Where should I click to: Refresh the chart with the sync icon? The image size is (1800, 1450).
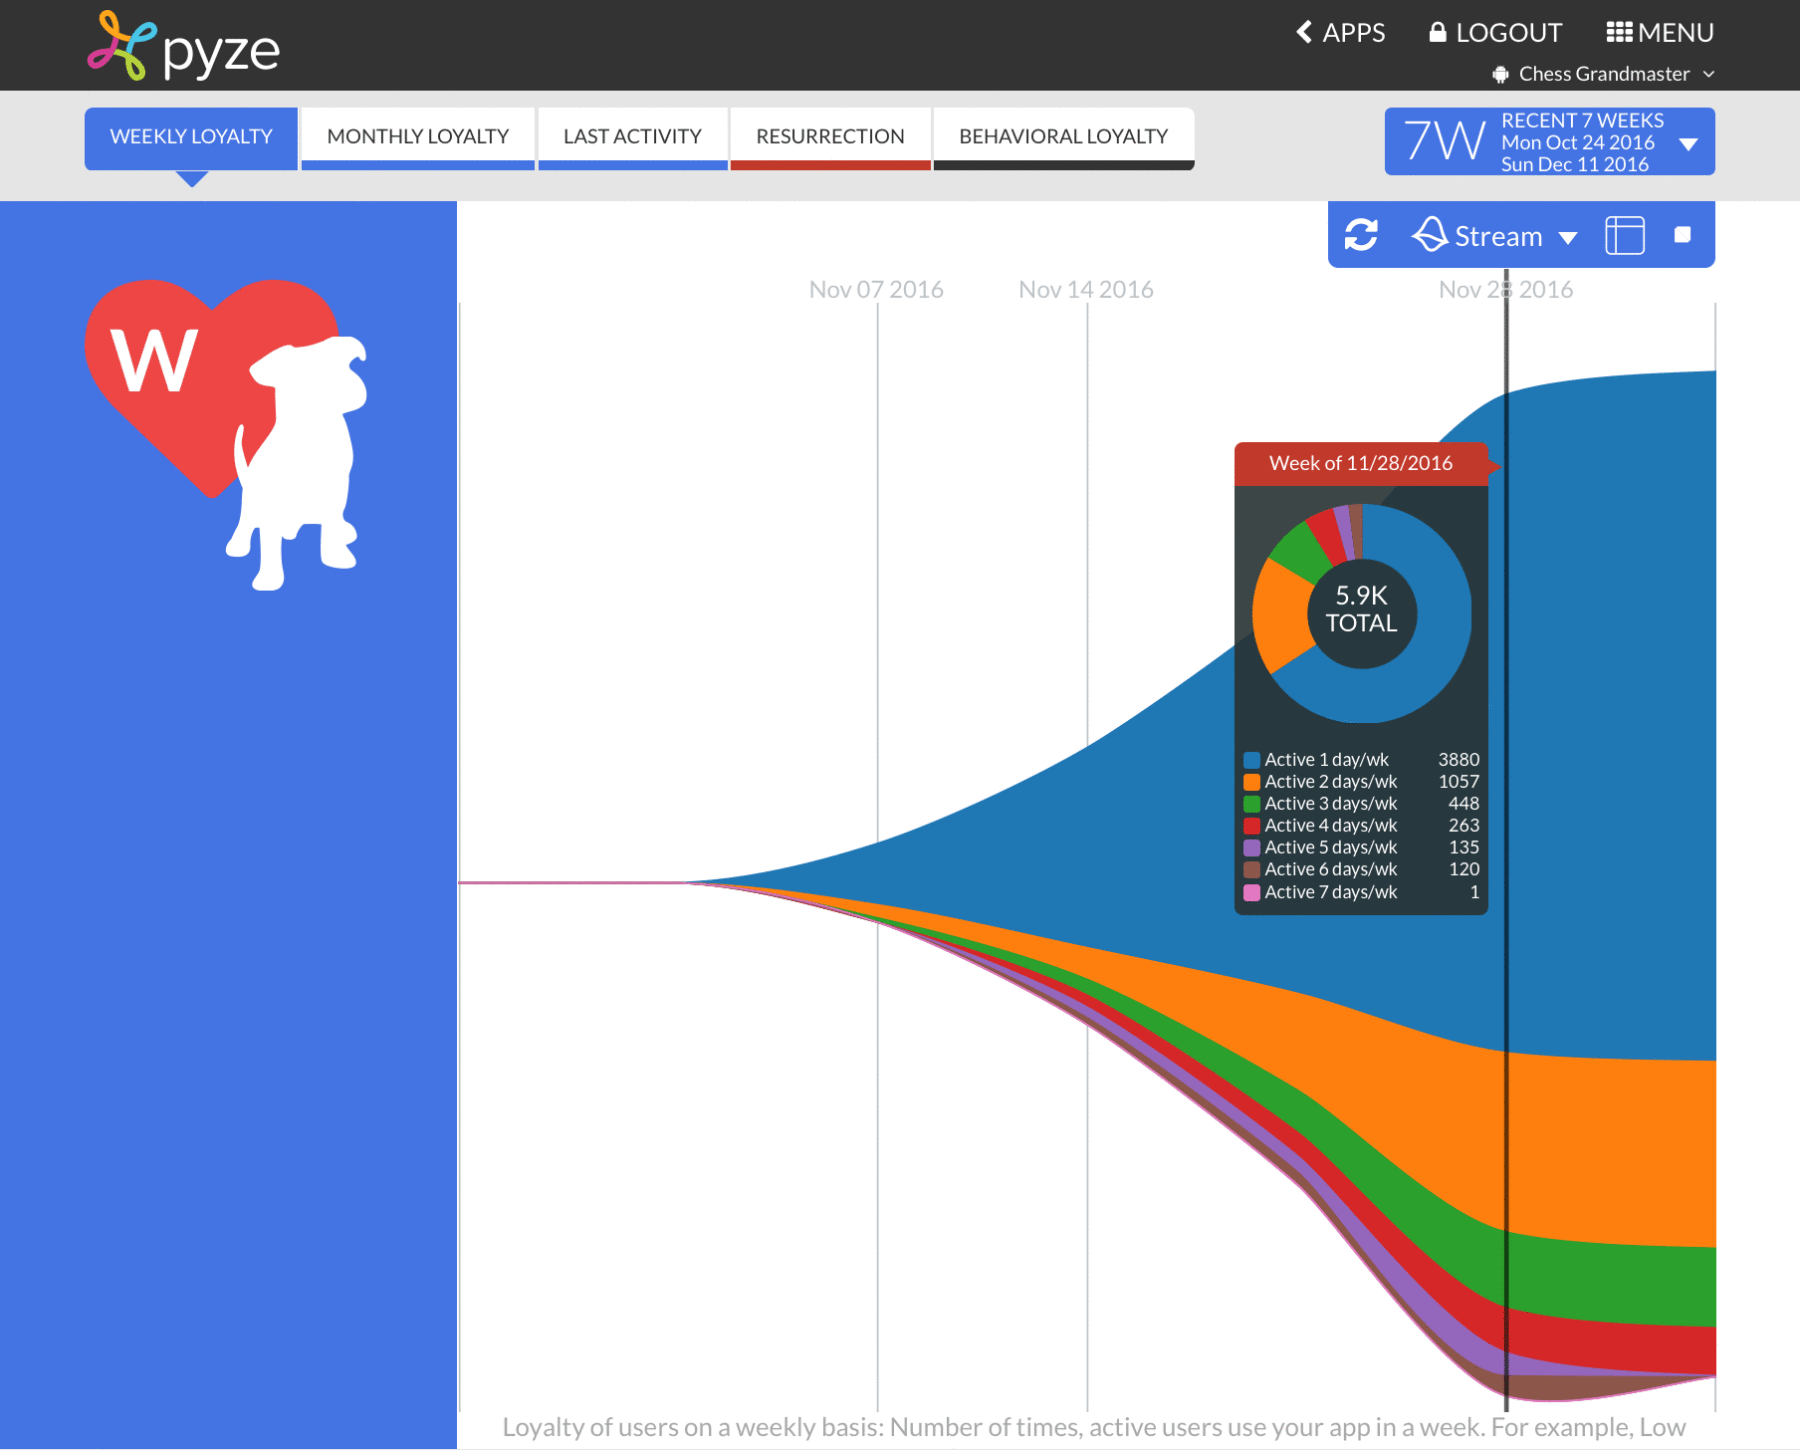(x=1361, y=235)
